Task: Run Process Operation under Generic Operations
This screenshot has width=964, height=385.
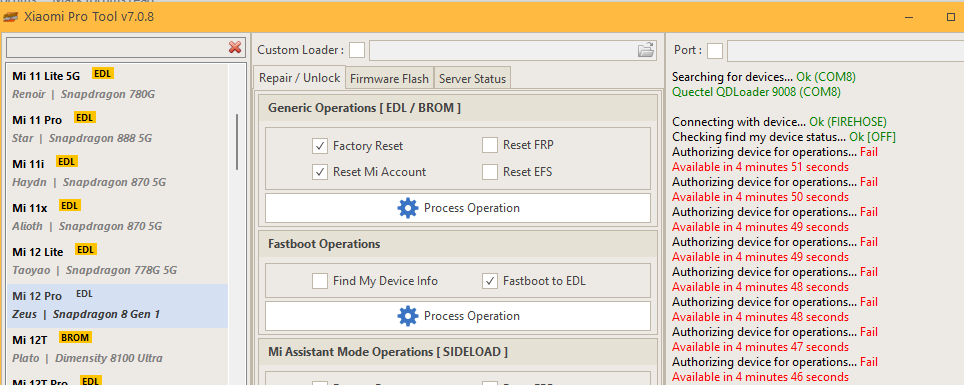Action: pos(457,208)
